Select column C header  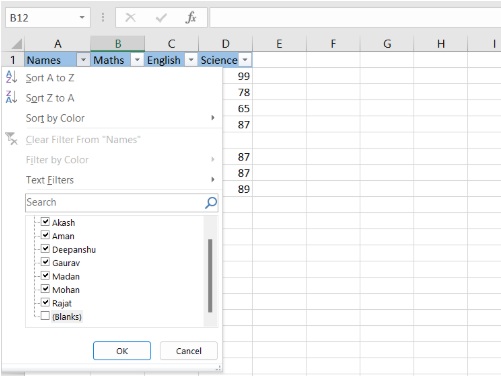(x=172, y=44)
